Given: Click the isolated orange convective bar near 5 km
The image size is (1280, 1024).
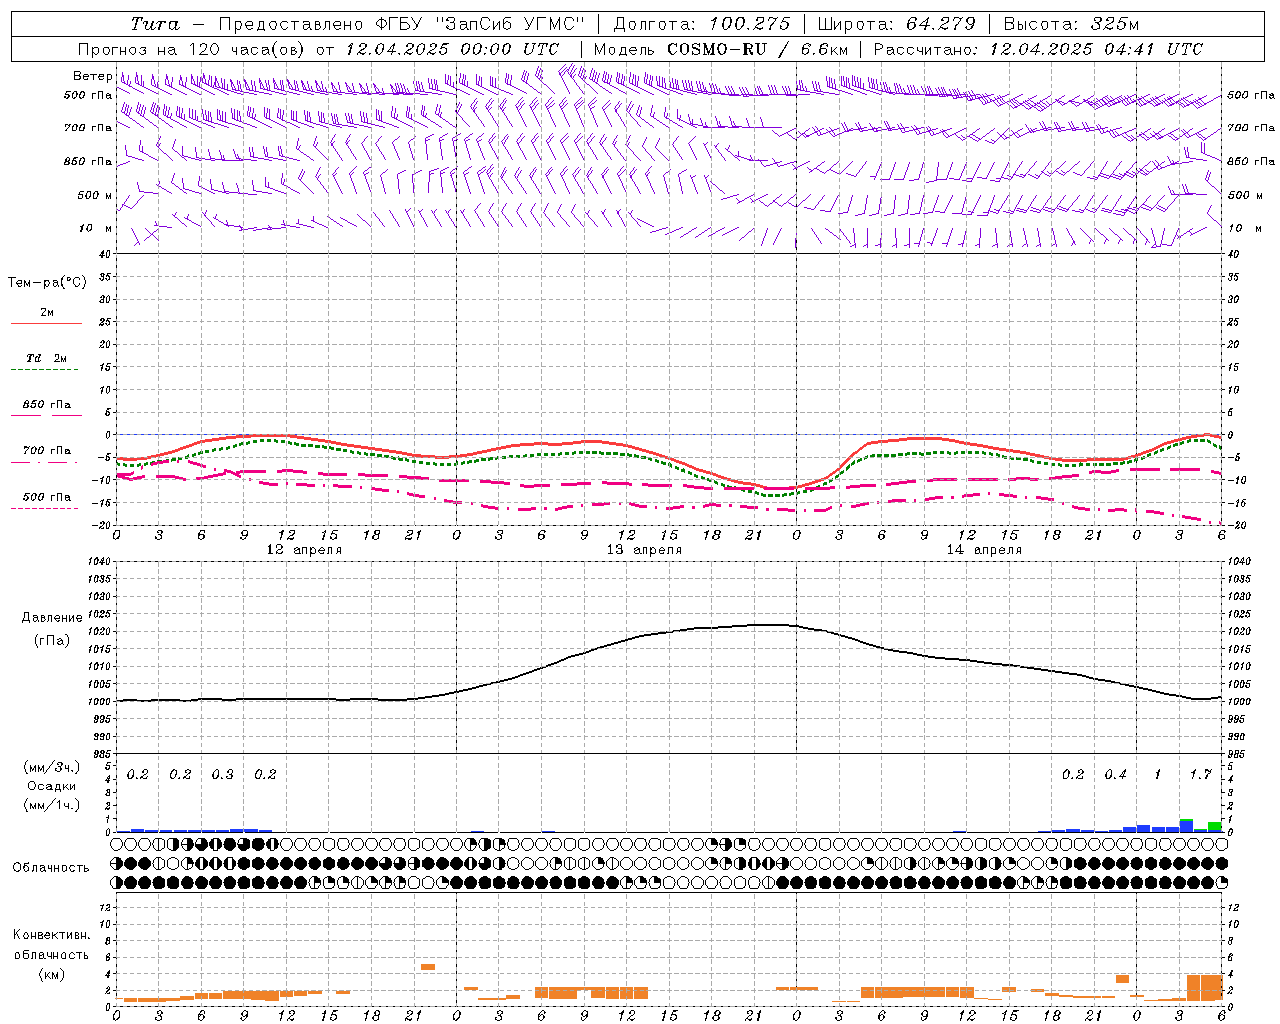Looking at the screenshot, I should pyautogui.click(x=428, y=967).
